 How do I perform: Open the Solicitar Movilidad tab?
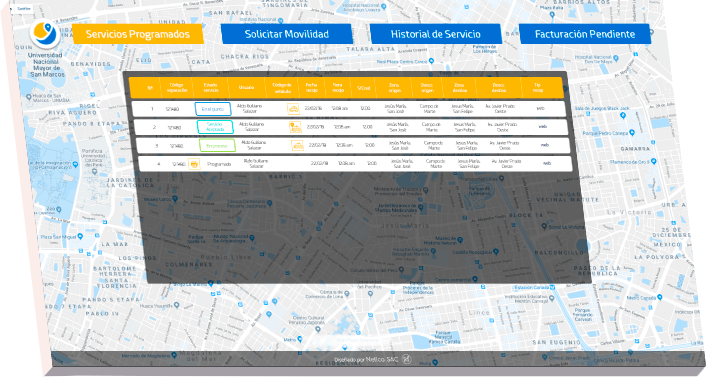tap(287, 34)
